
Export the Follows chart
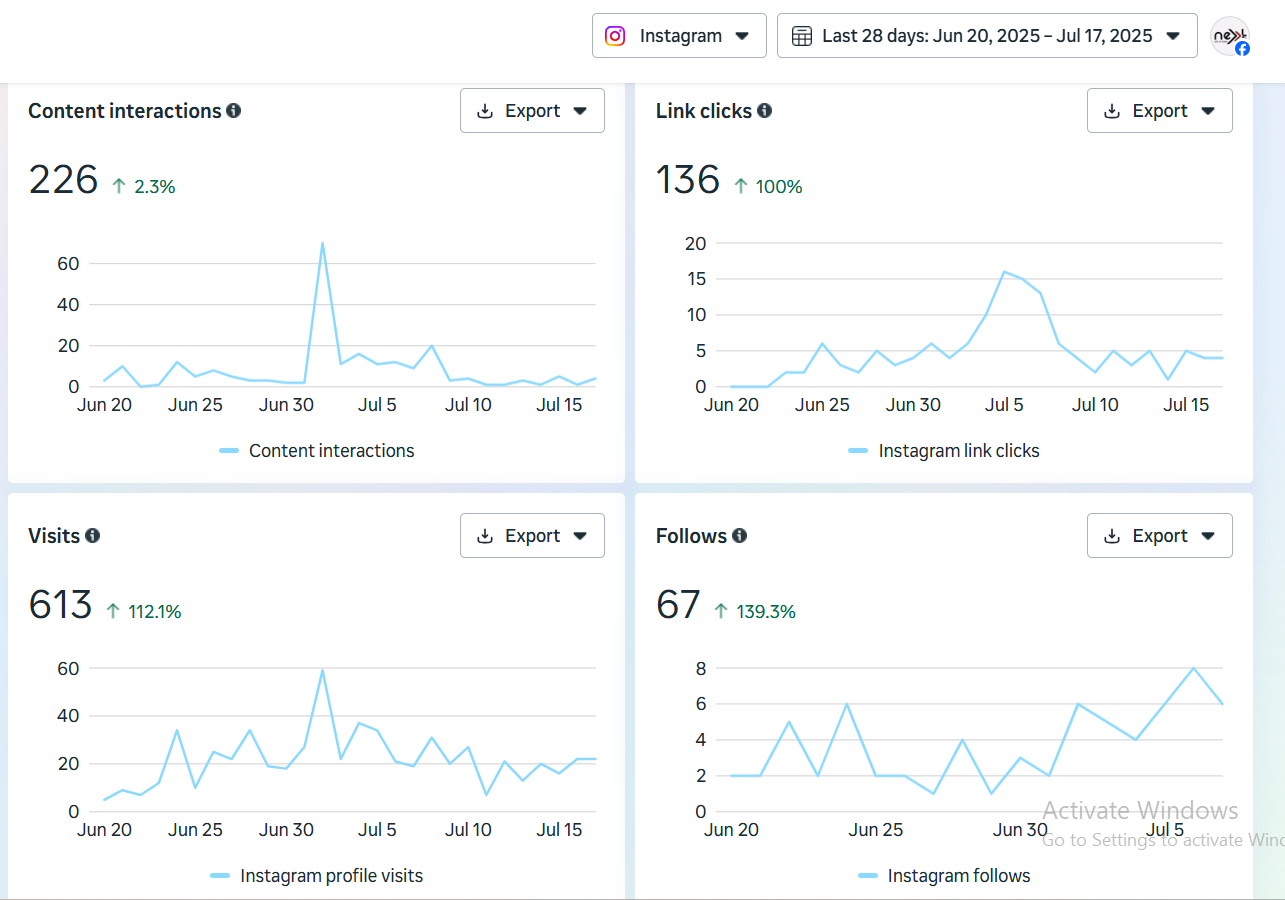(1159, 536)
